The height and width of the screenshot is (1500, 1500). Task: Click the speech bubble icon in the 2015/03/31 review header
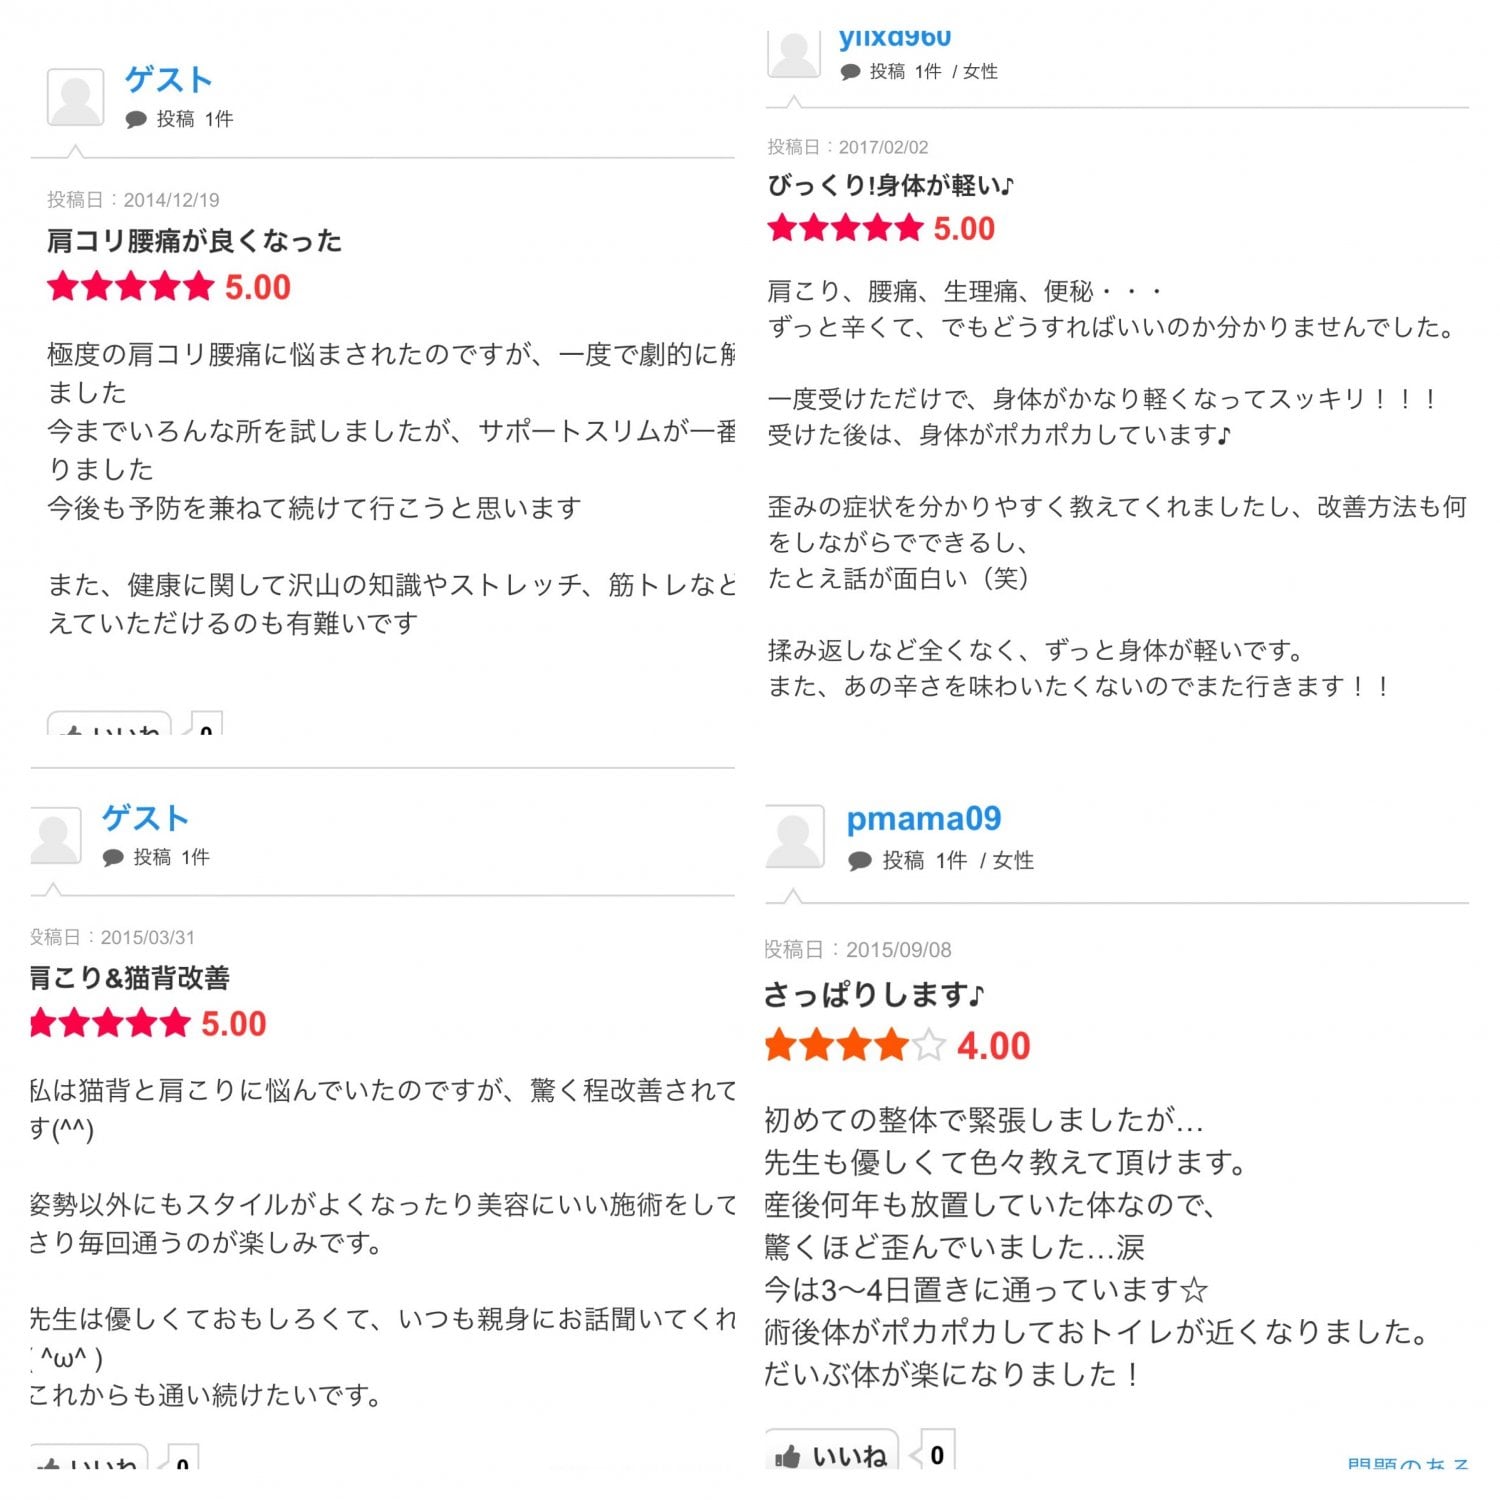tap(113, 858)
